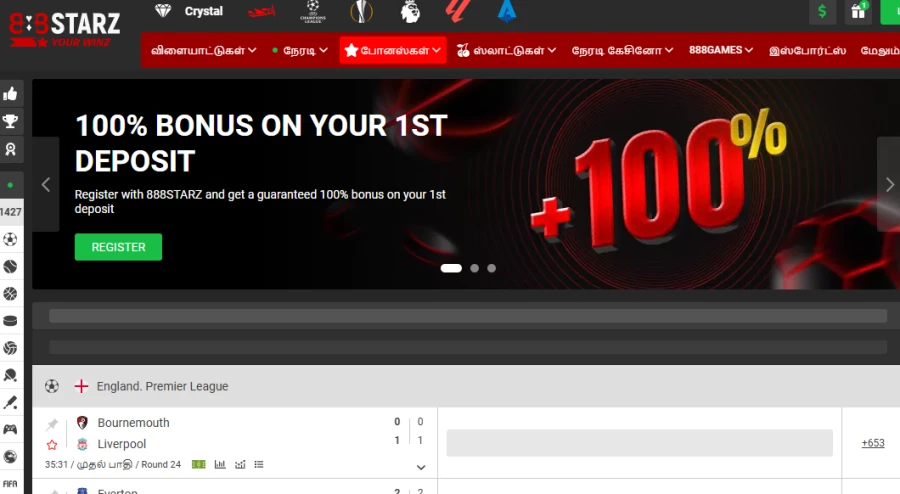Pin the Bournemouth vs Liverpool match
This screenshot has width=900, height=494.
tap(52, 424)
